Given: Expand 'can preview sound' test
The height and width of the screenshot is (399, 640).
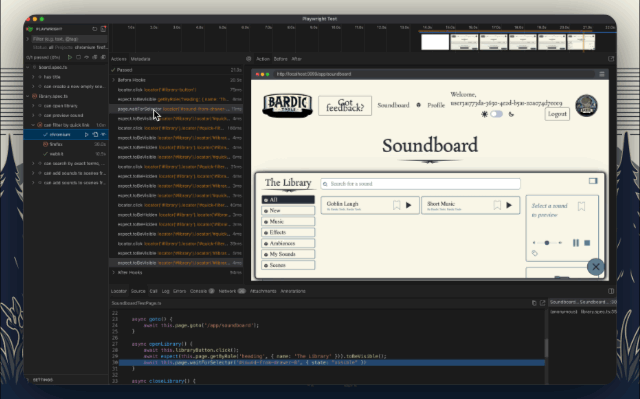Looking at the screenshot, I should tap(33, 115).
